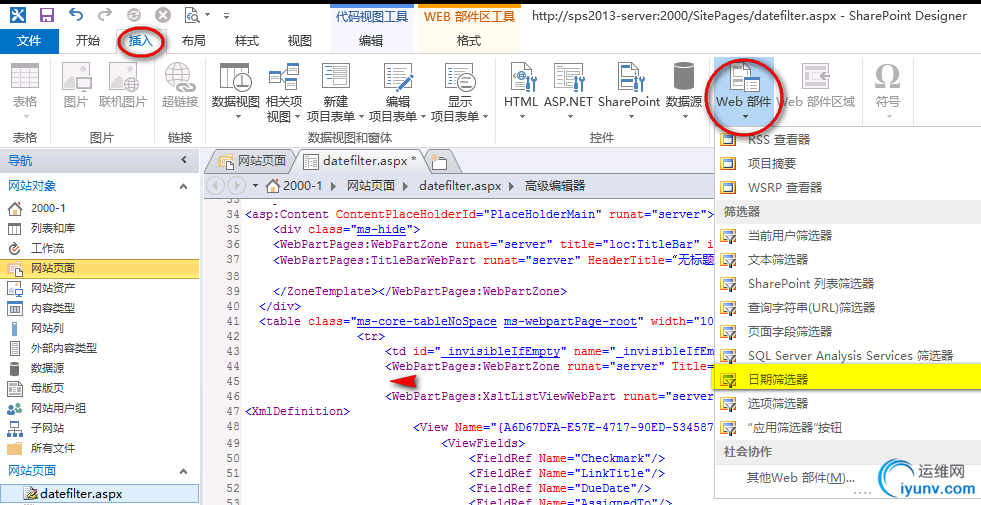This screenshot has height=505, width=981.
Task: Click the Redo arrow in title bar
Action: tap(104, 14)
